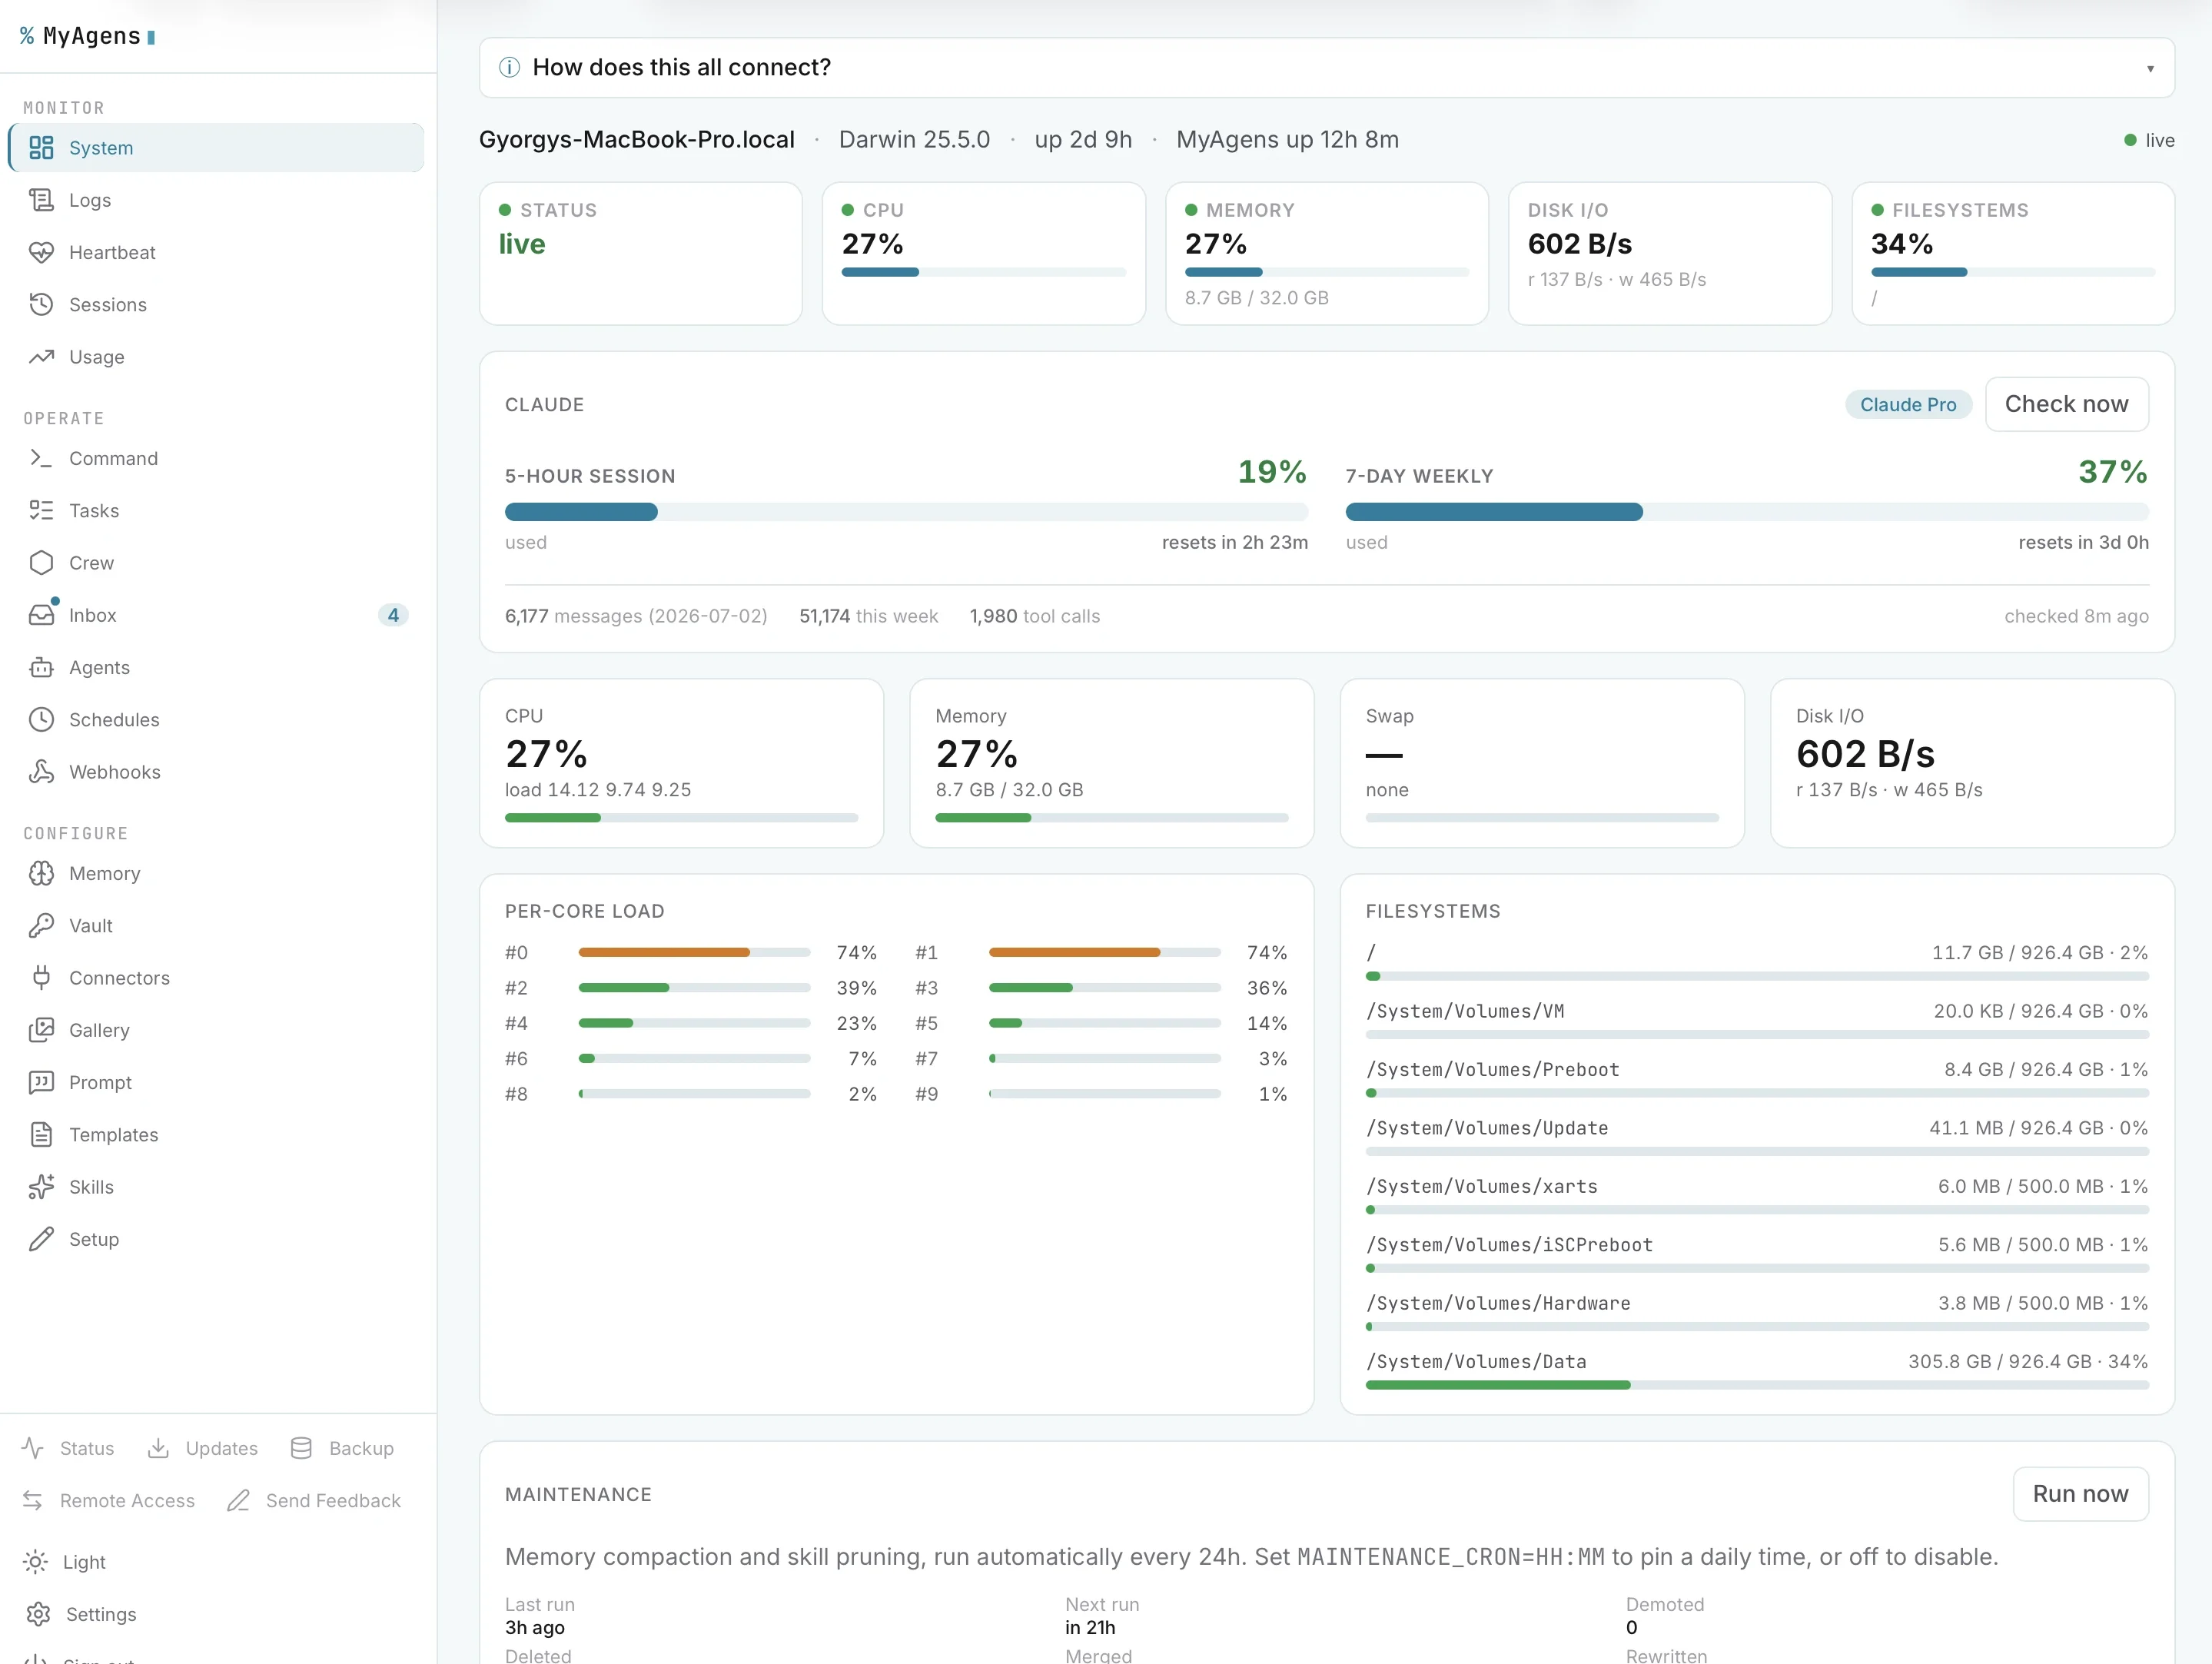Click the Claude Pro badge
Image resolution: width=2212 pixels, height=1664 pixels.
tap(1908, 404)
